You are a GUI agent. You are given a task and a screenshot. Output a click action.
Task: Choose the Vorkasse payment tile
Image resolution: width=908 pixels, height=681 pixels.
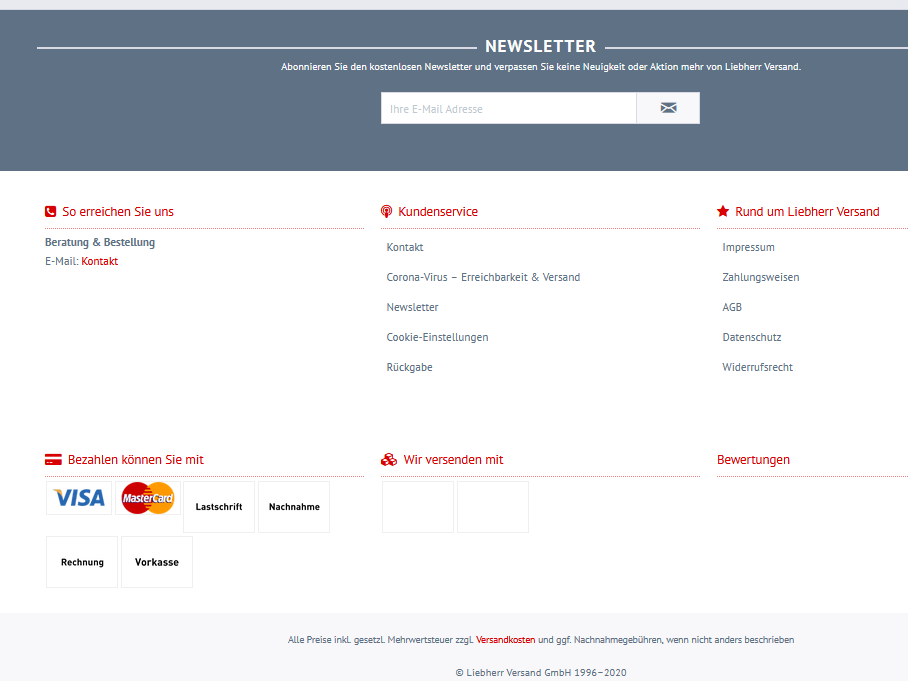[x=157, y=562]
